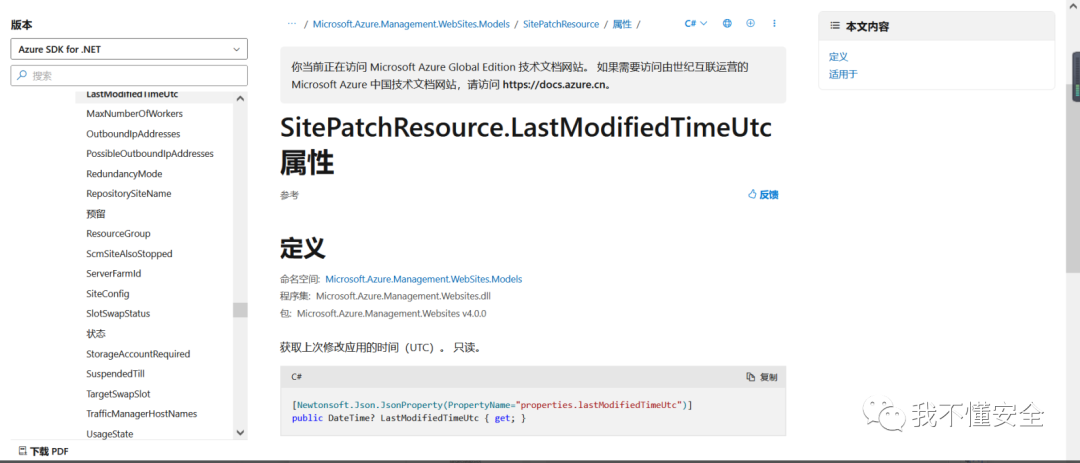Click the 下载 PDF download button
The width and height of the screenshot is (1080, 463).
coord(43,451)
